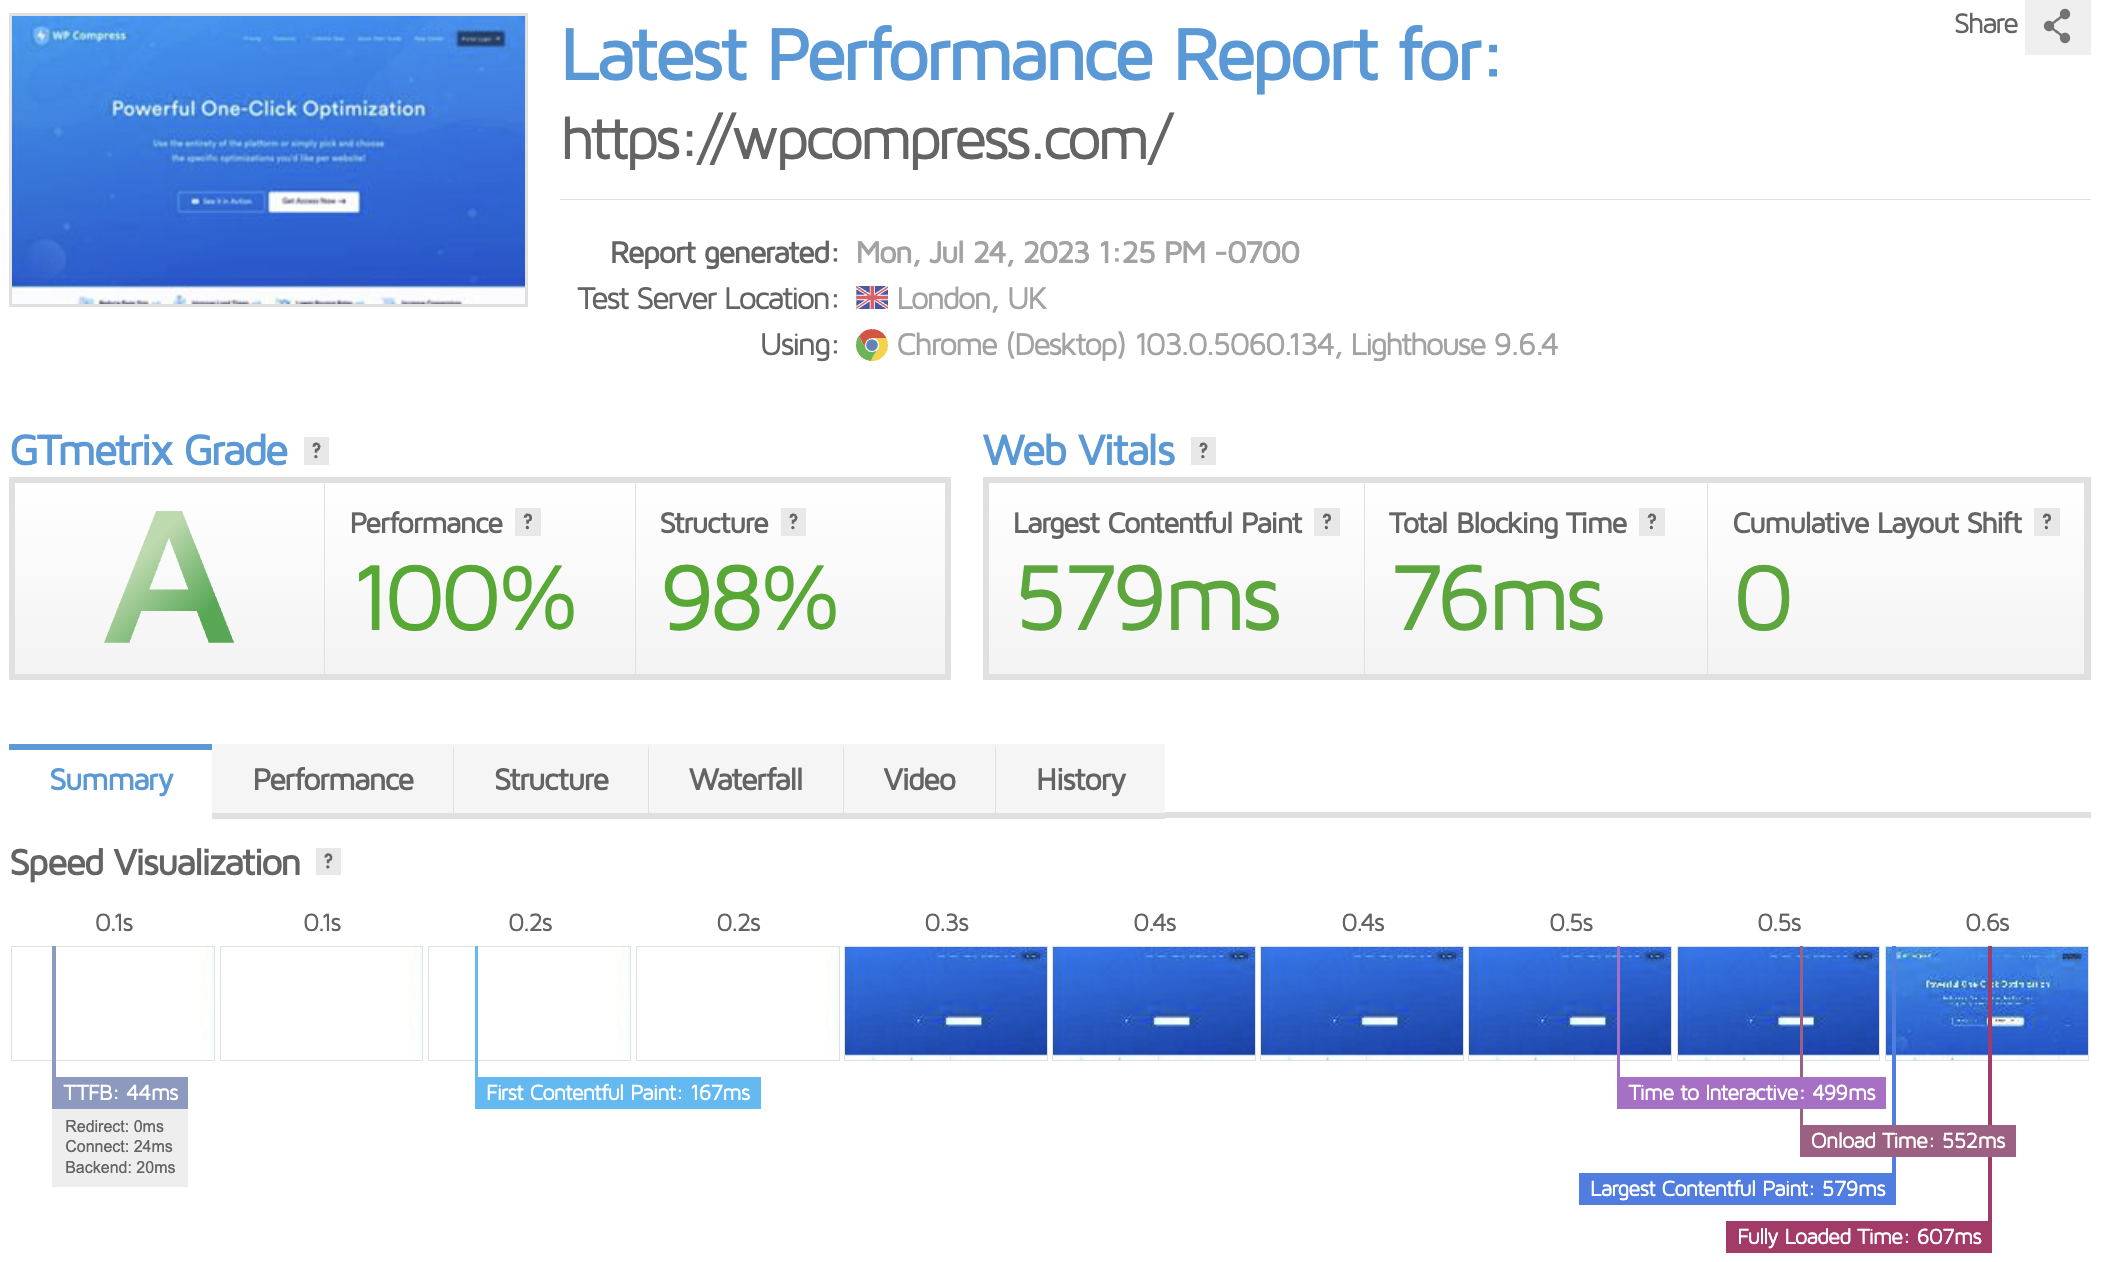
Task: Click the 98% Structure score
Action: [x=749, y=599]
